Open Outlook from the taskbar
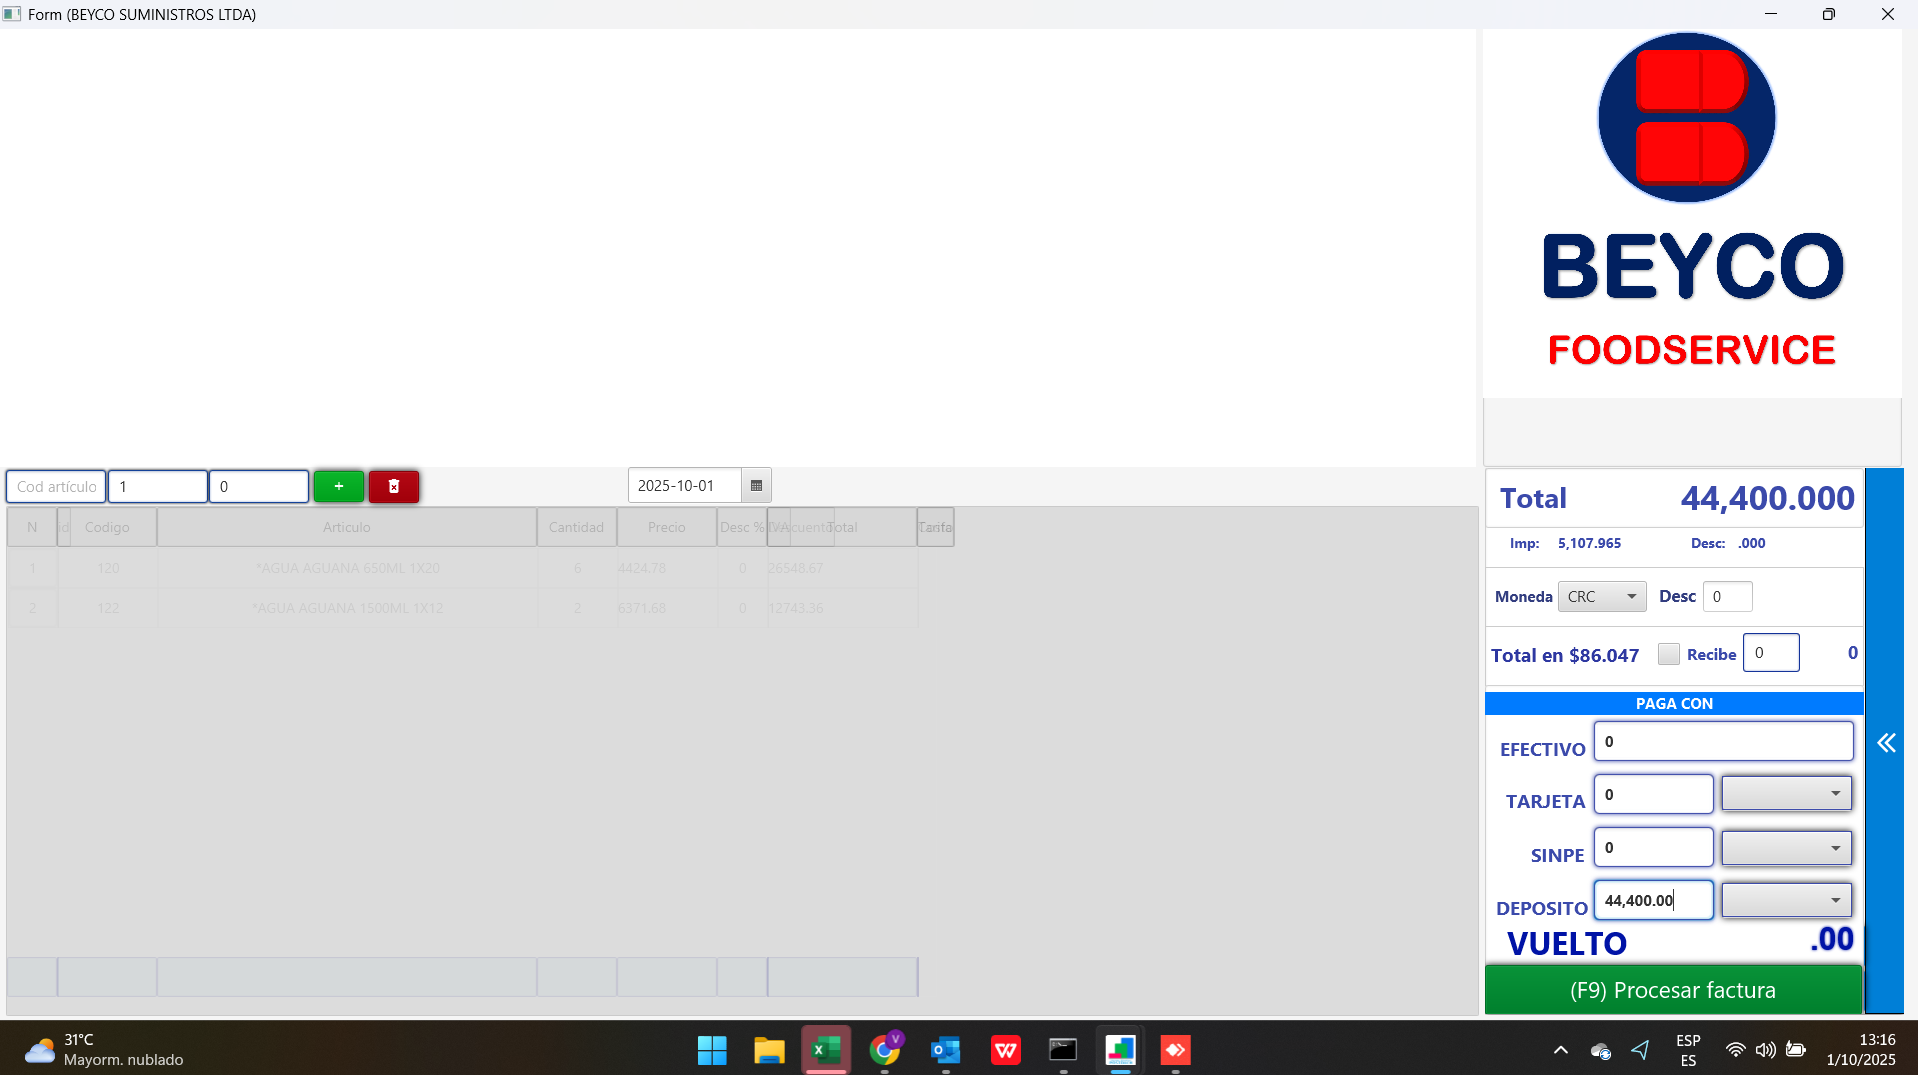Screen dimensions: 1918x1075 [x=945, y=1050]
